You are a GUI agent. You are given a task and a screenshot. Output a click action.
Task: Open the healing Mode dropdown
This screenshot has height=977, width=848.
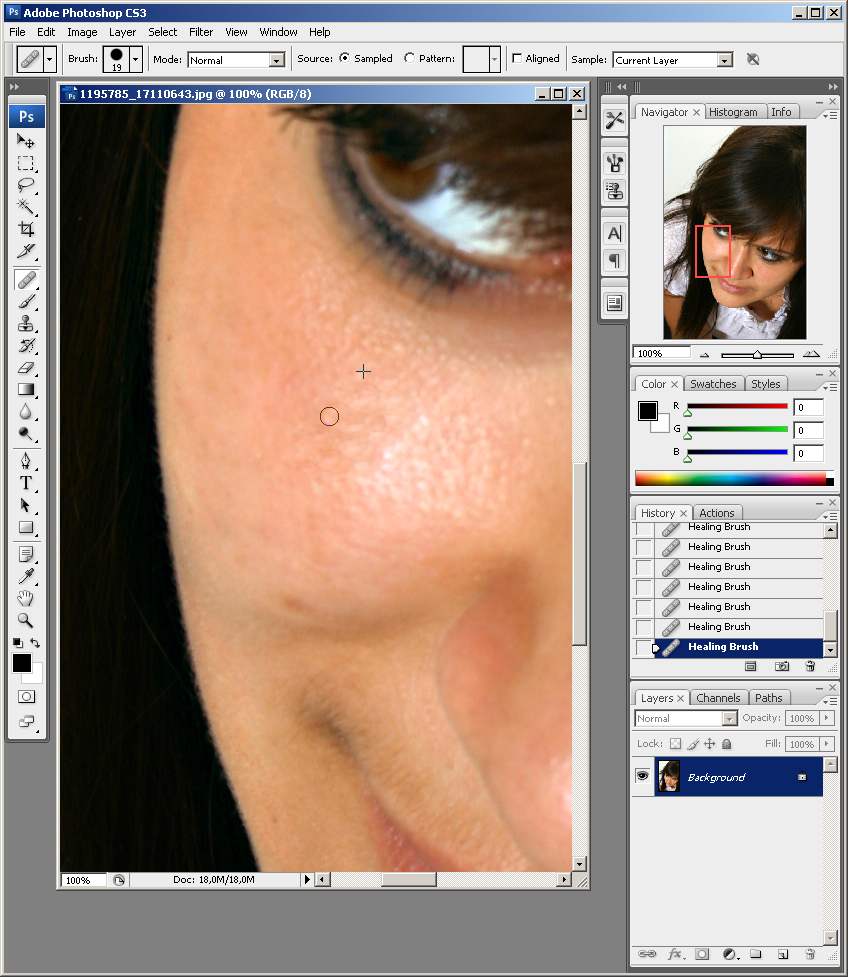click(x=276, y=60)
